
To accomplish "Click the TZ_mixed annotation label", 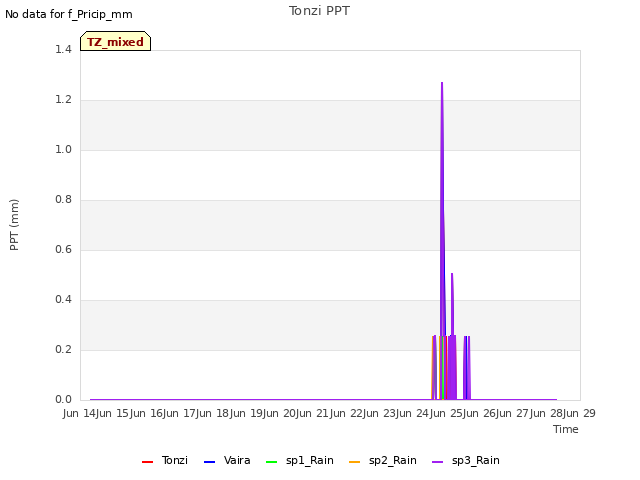I will pos(116,41).
